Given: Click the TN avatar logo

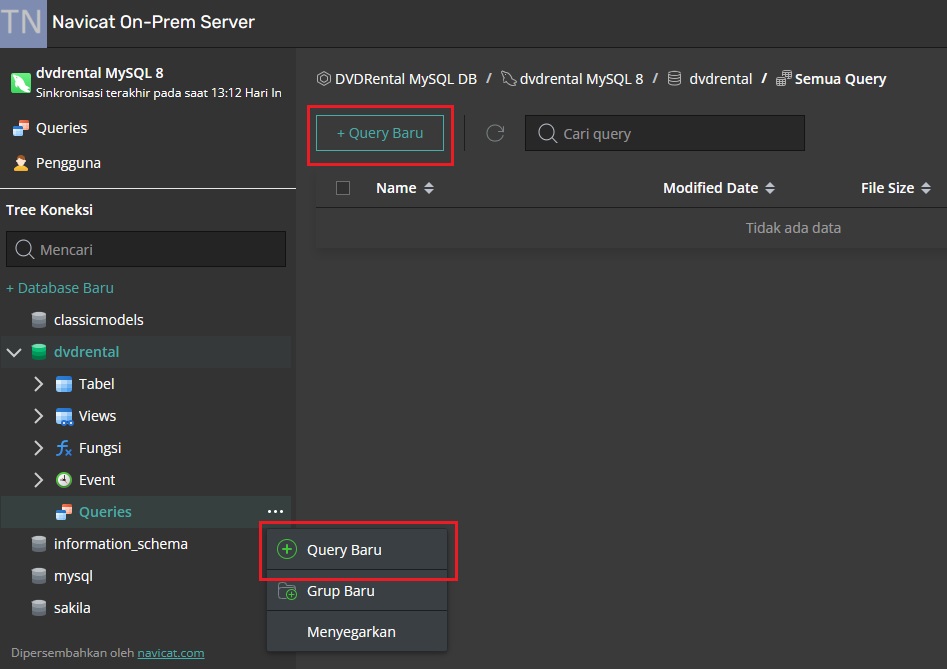Looking at the screenshot, I should [23, 24].
